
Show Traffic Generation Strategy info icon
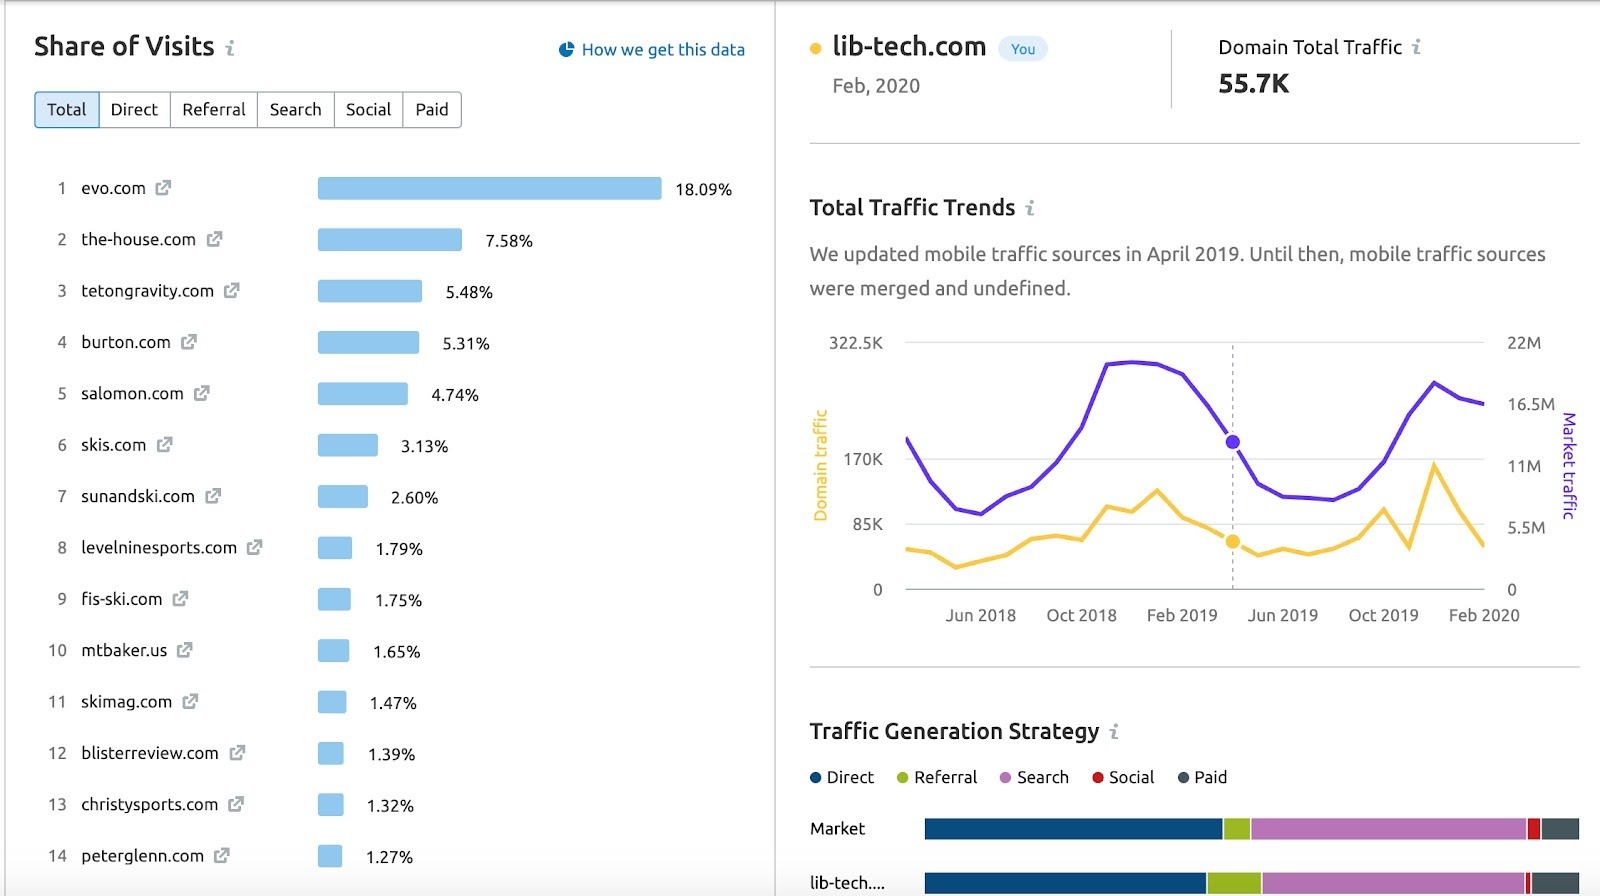pyautogui.click(x=1114, y=732)
